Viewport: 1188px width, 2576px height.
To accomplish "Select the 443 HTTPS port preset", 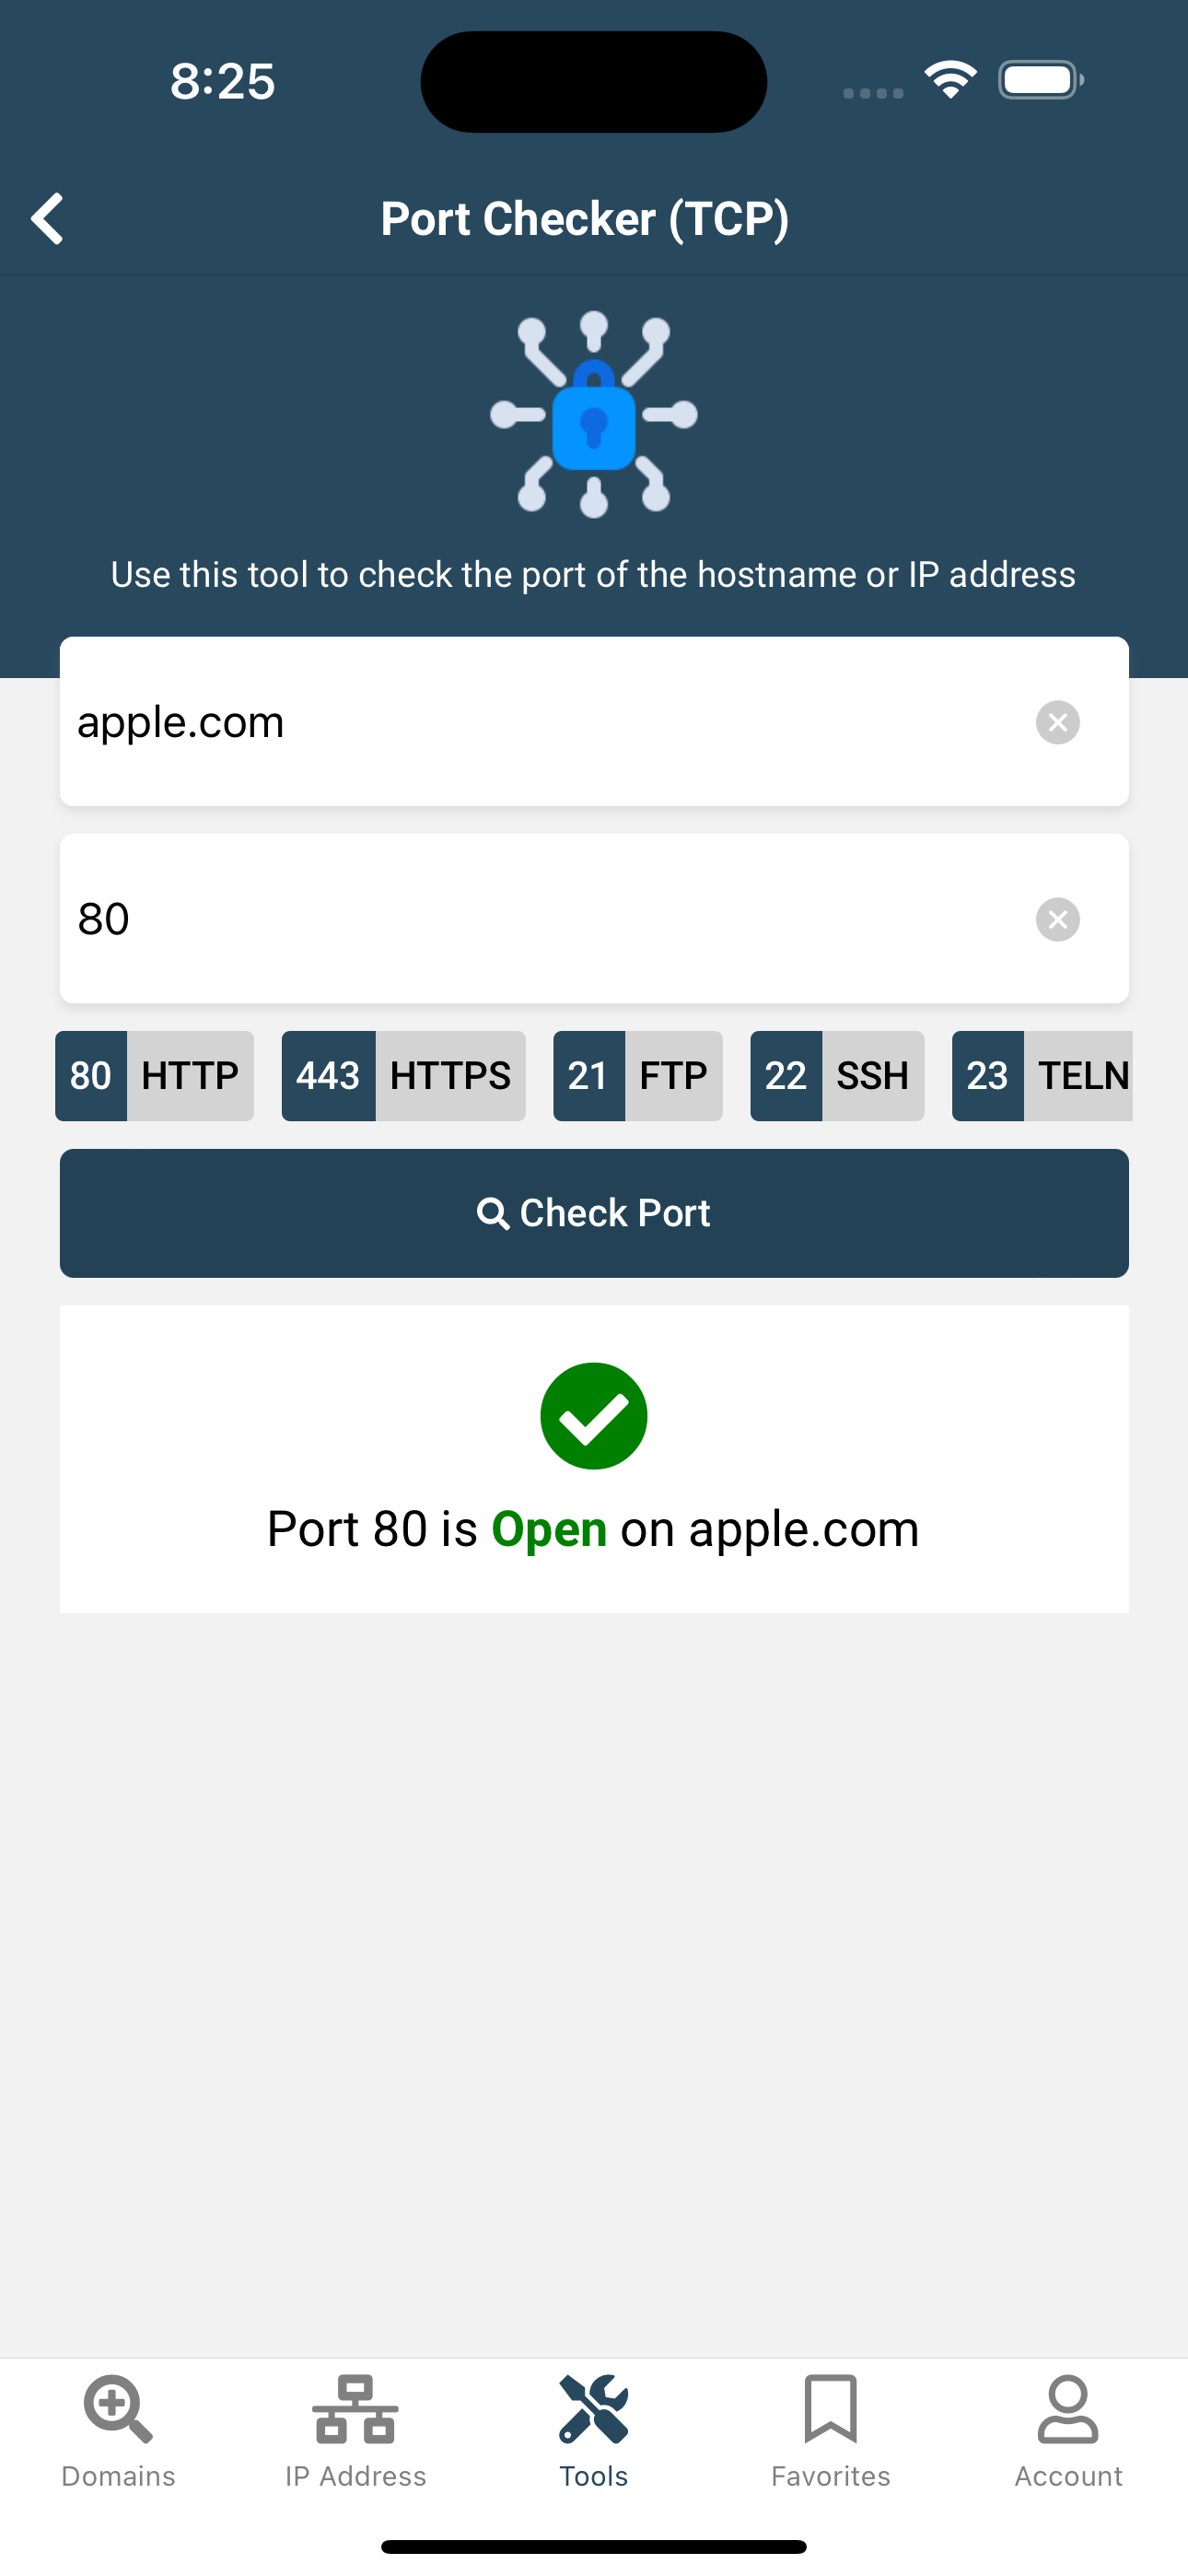I will [x=403, y=1076].
